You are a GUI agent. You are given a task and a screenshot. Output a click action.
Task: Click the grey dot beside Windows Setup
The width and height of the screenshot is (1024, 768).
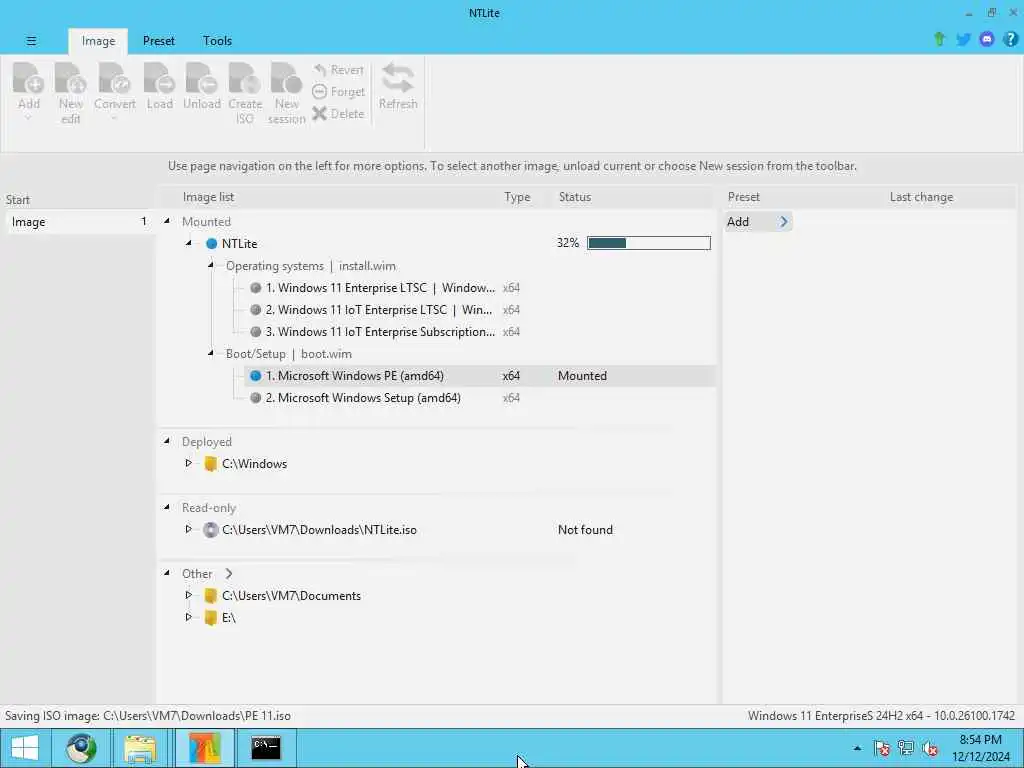255,398
